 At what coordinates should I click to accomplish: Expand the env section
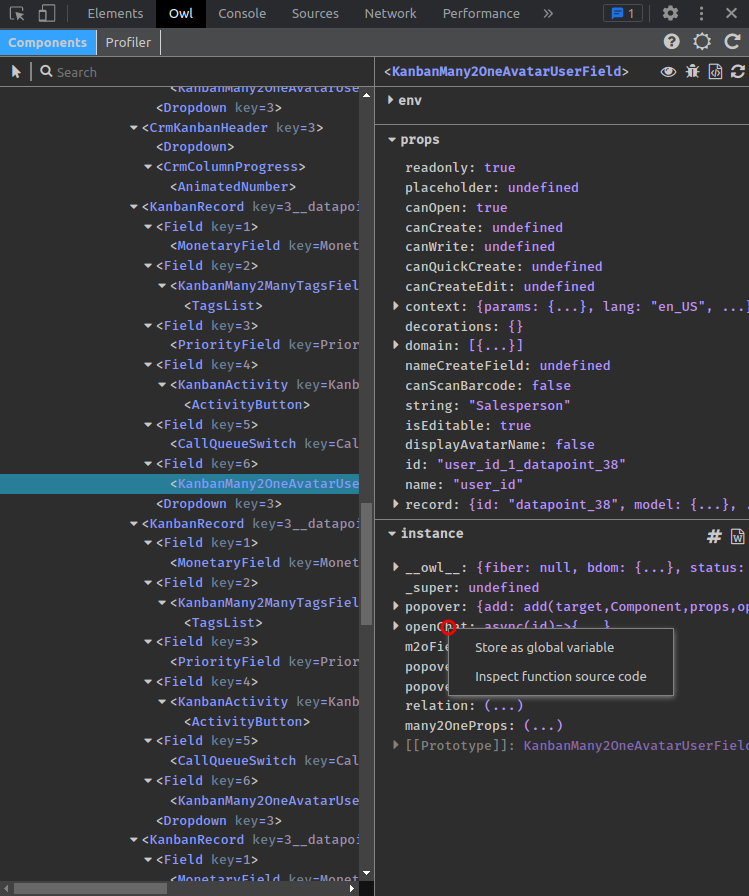pyautogui.click(x=391, y=100)
